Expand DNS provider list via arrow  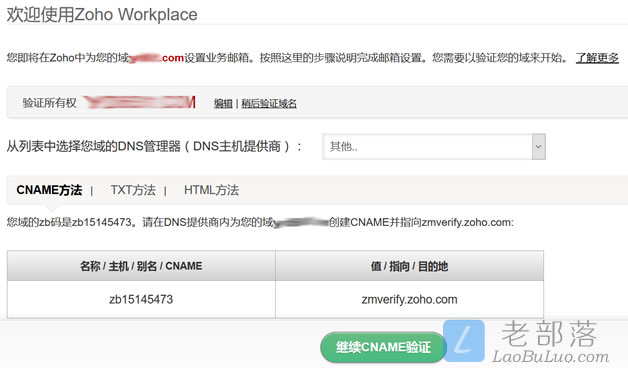(539, 147)
